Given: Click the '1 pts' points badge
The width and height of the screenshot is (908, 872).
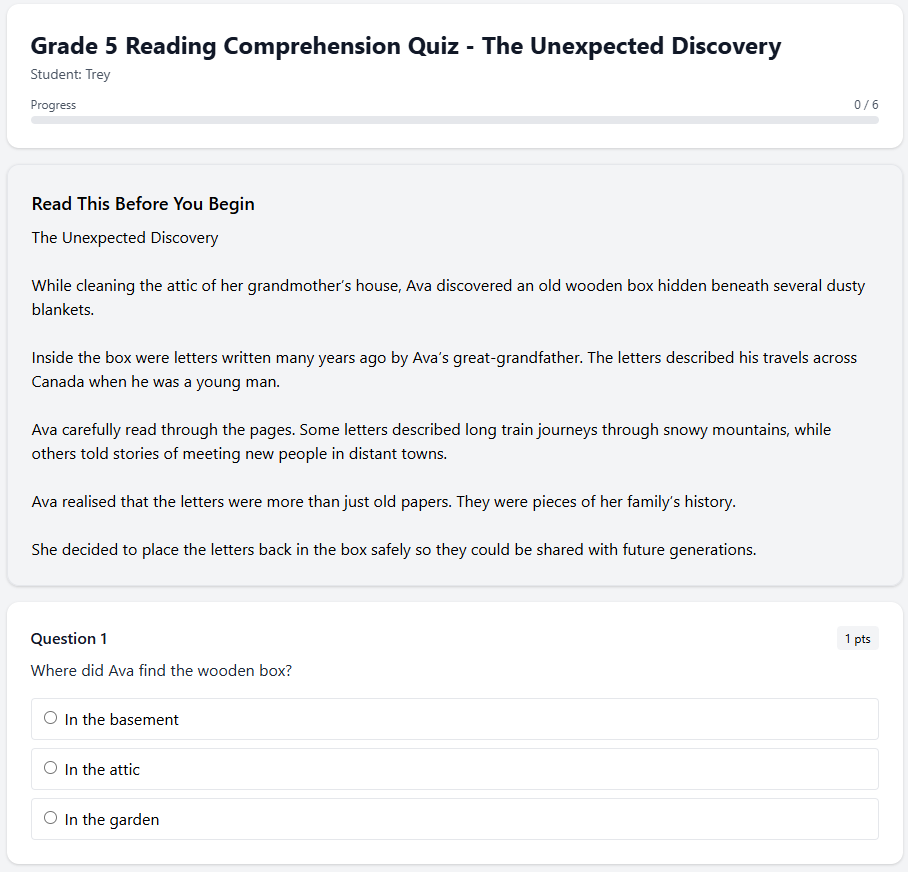Looking at the screenshot, I should (x=857, y=638).
